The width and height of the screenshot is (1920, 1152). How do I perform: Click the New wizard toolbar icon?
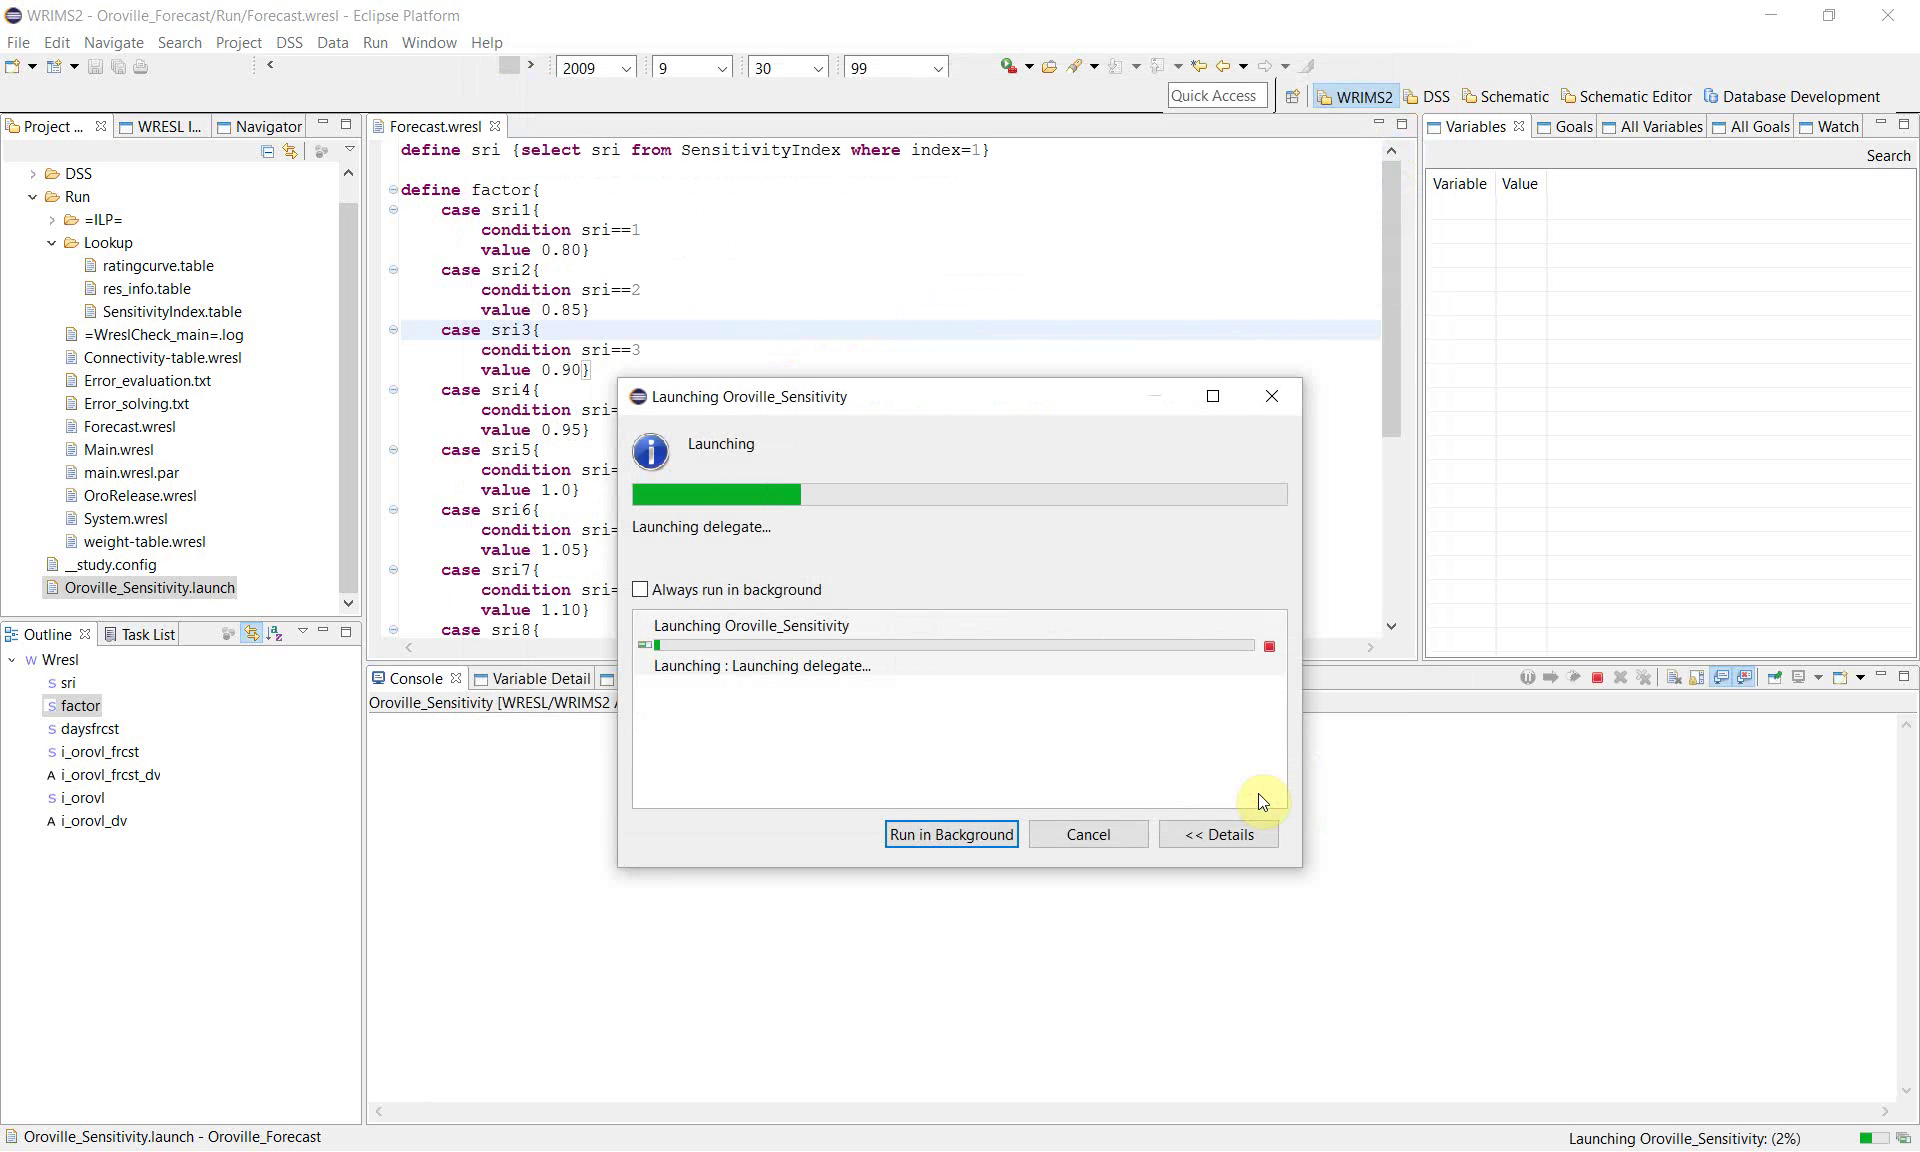(13, 67)
